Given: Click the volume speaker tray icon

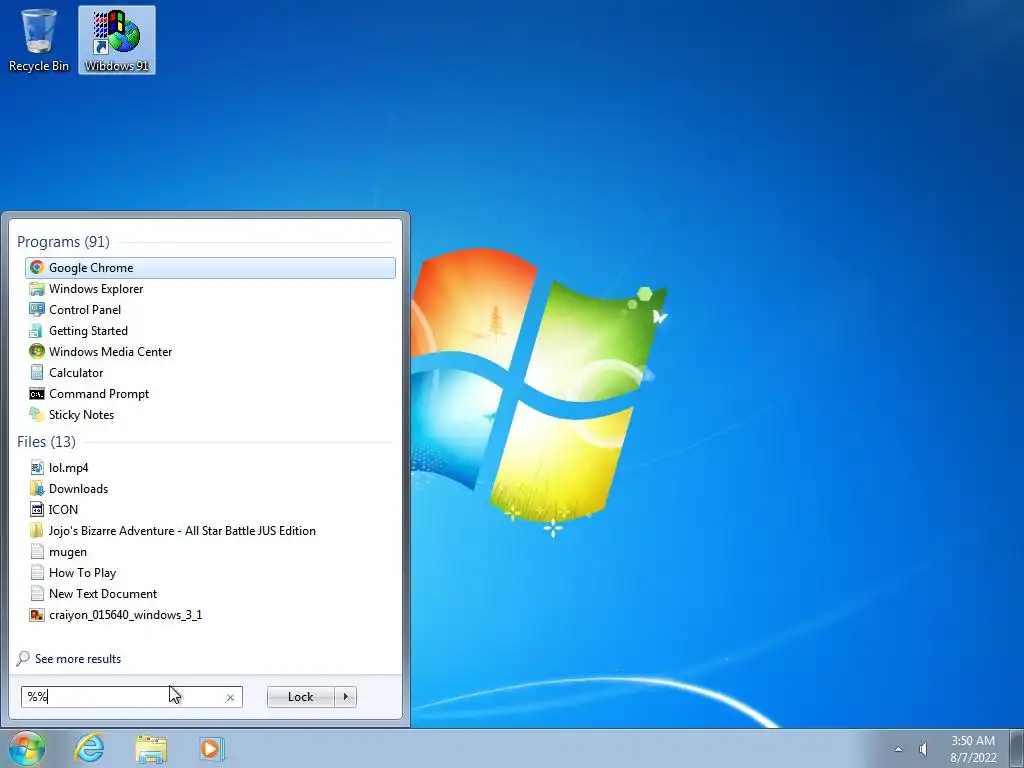Looking at the screenshot, I should pos(923,749).
